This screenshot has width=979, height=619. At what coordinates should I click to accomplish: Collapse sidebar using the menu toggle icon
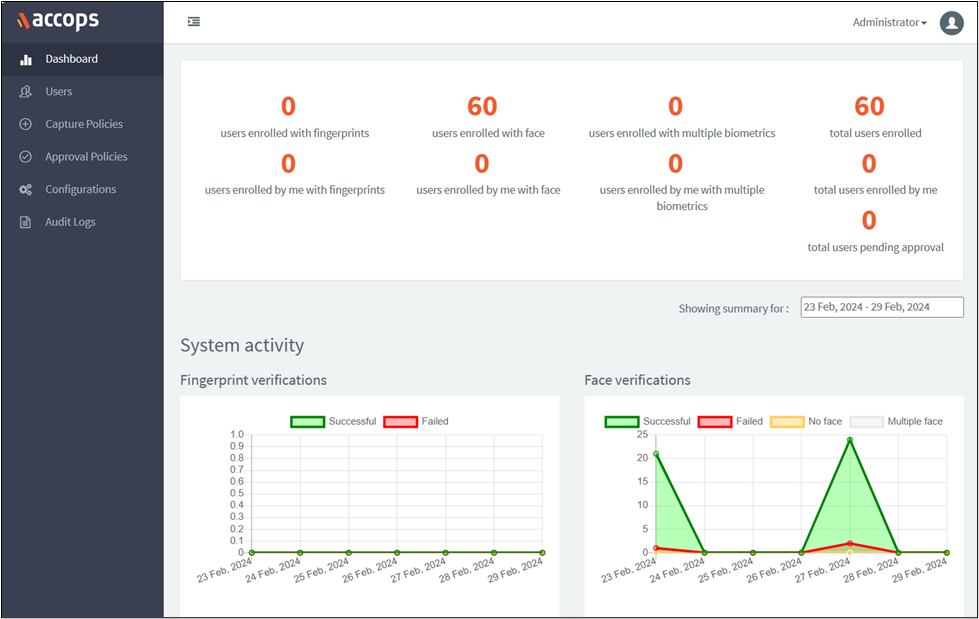click(x=194, y=22)
